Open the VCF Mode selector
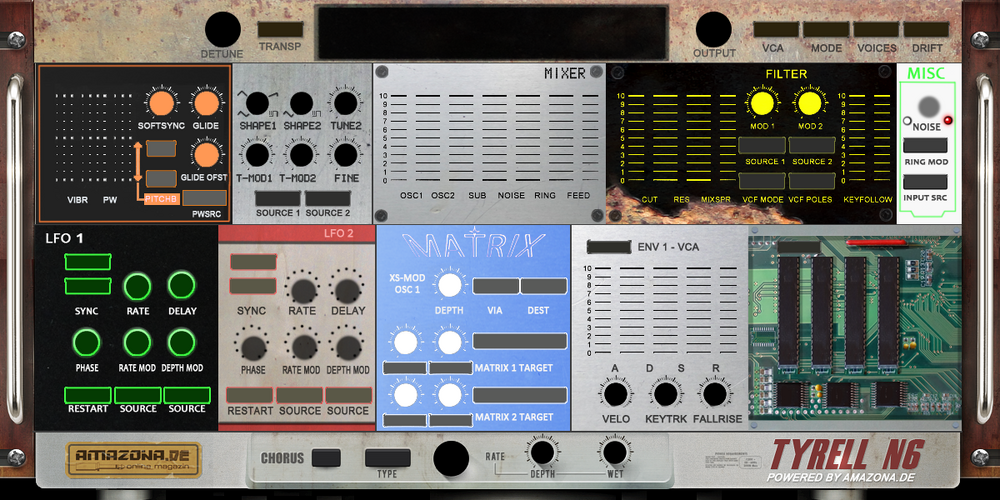The height and width of the screenshot is (500, 1000). pos(762,181)
